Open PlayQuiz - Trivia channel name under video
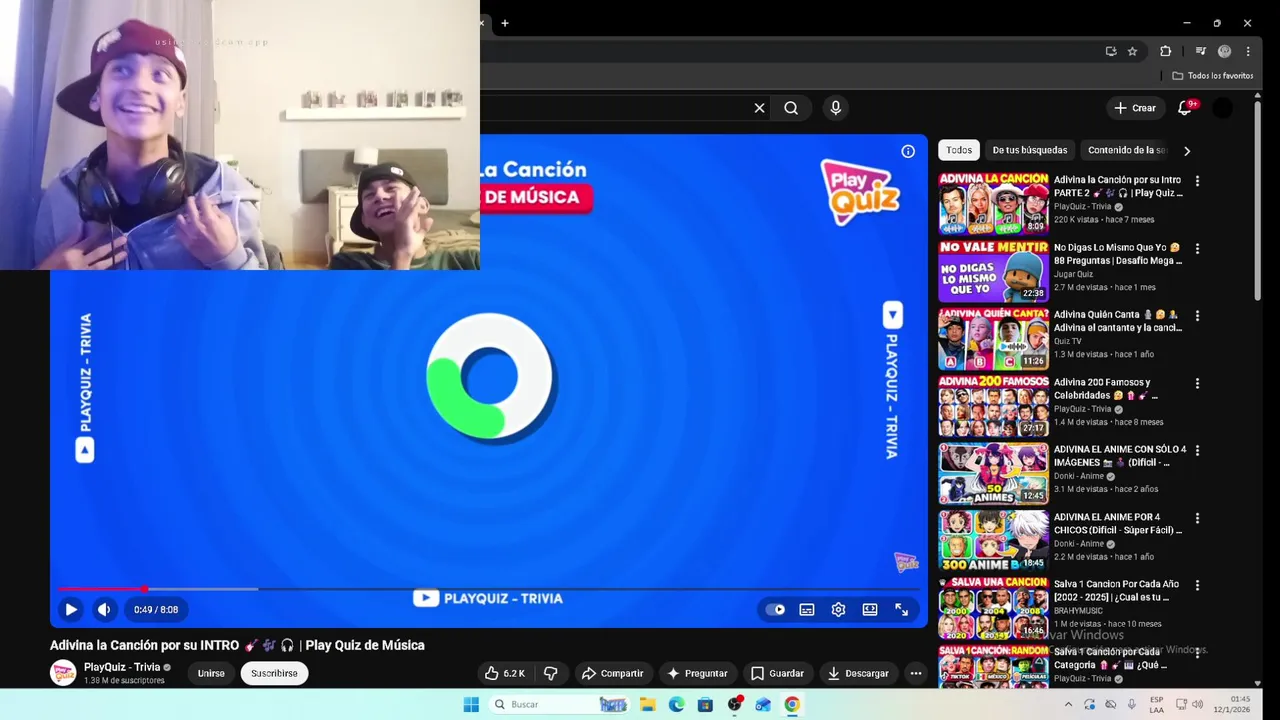Image resolution: width=1280 pixels, height=720 pixels. (x=122, y=667)
